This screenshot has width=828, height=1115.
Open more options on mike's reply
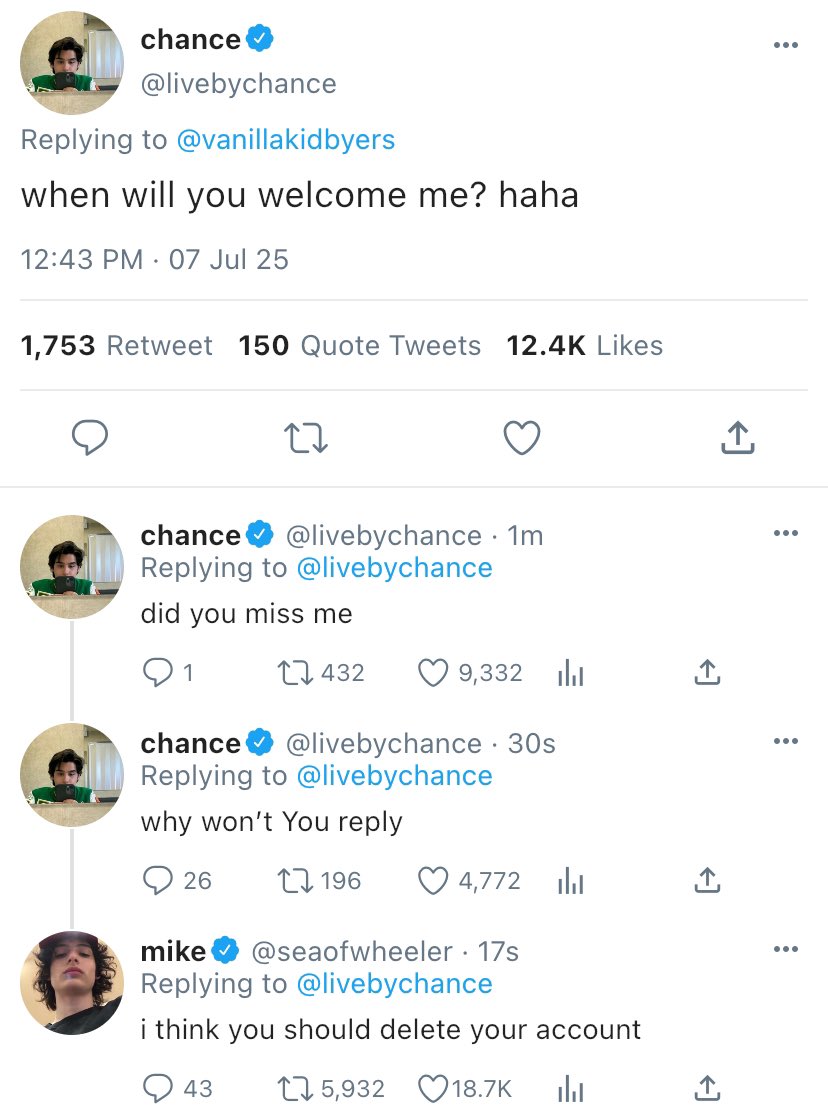(786, 949)
